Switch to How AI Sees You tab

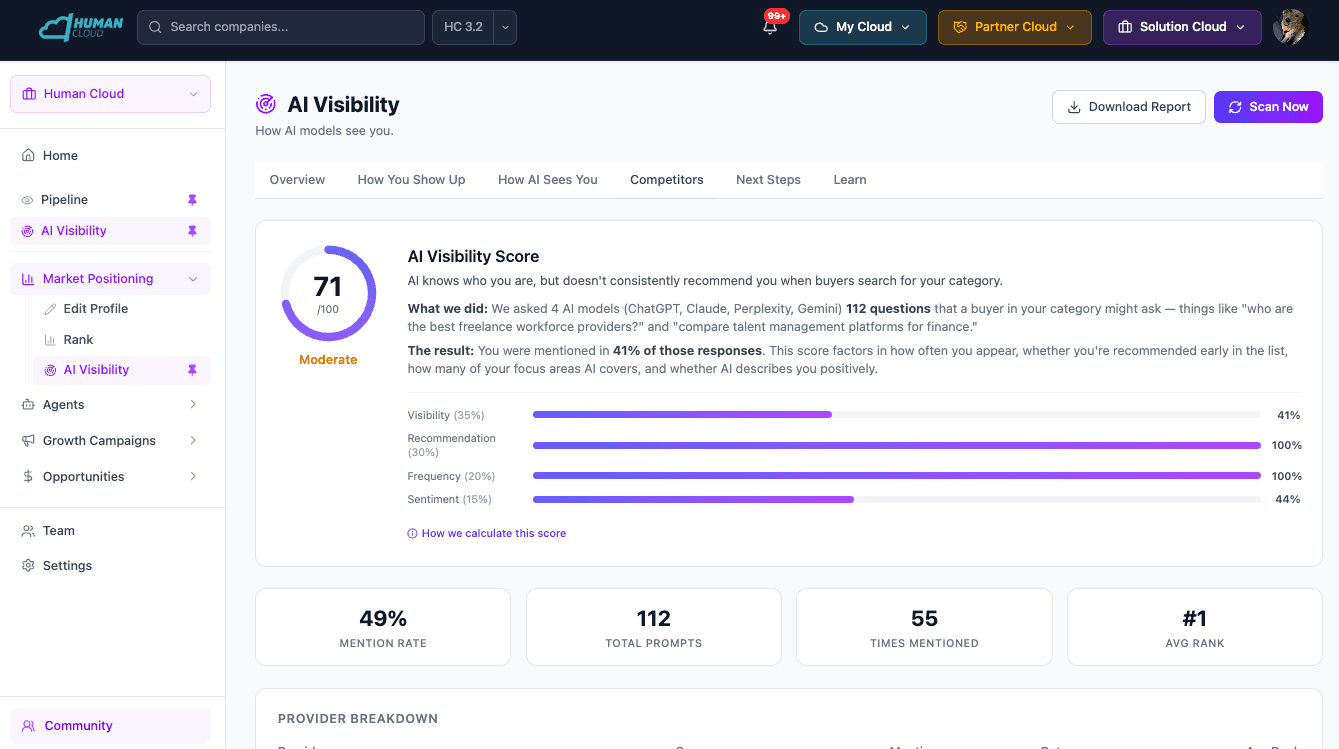(548, 180)
